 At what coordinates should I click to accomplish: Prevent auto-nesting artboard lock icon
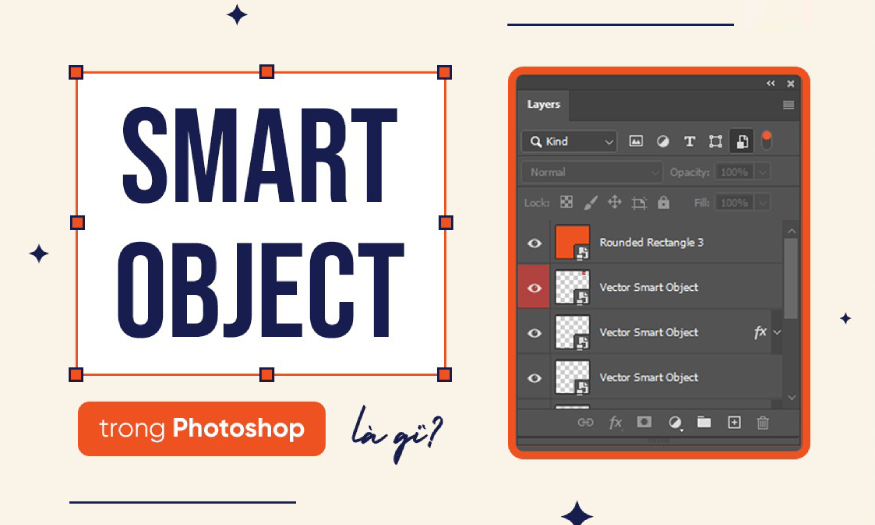pos(639,203)
